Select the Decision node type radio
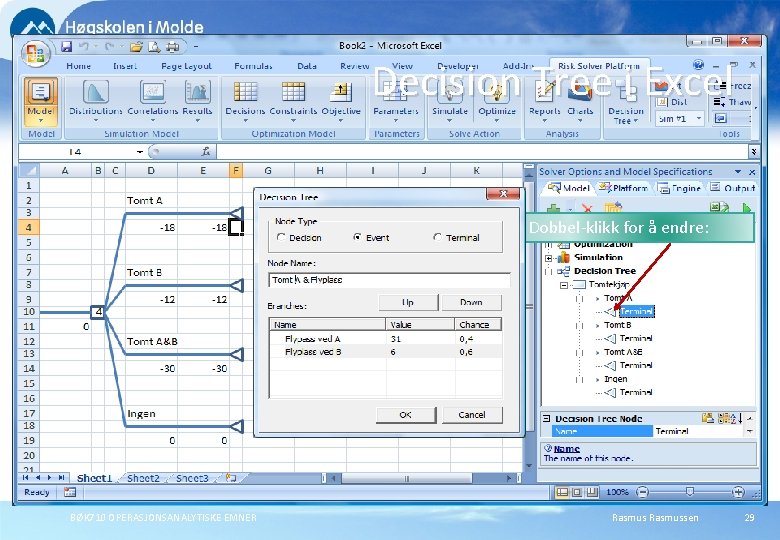780x540 pixels. pos(281,238)
